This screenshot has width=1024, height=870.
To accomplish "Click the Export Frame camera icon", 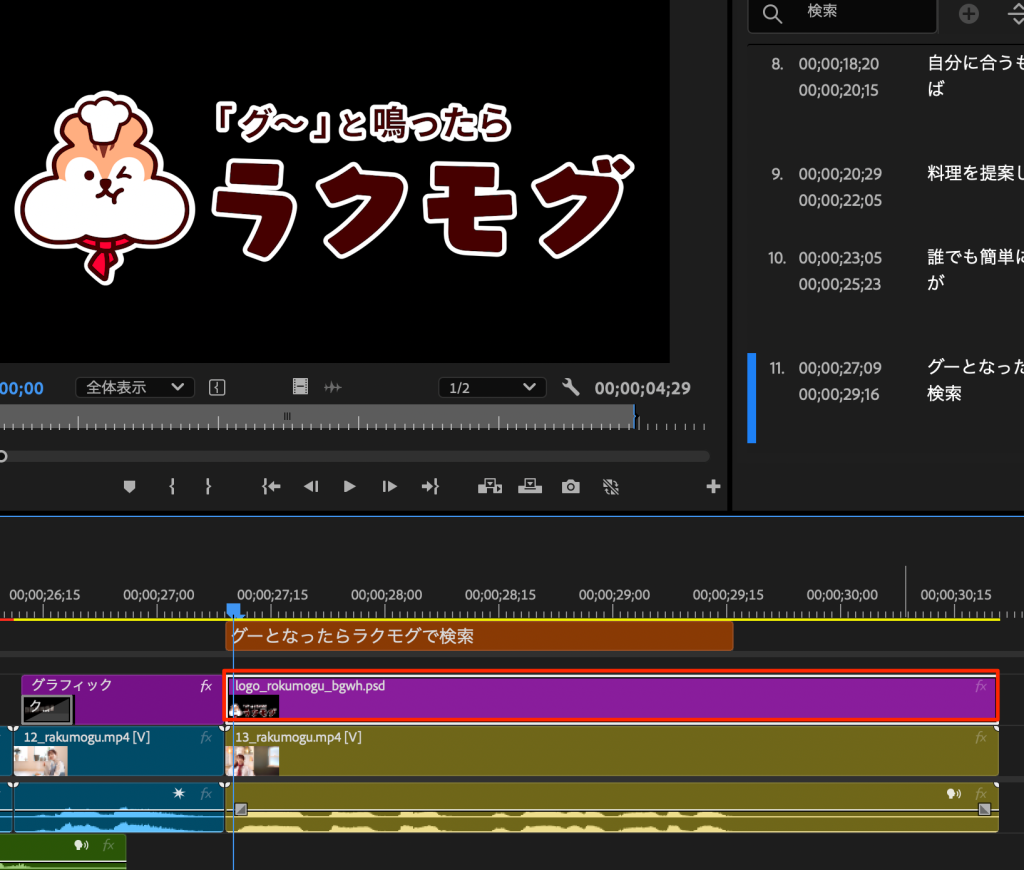I will point(570,487).
